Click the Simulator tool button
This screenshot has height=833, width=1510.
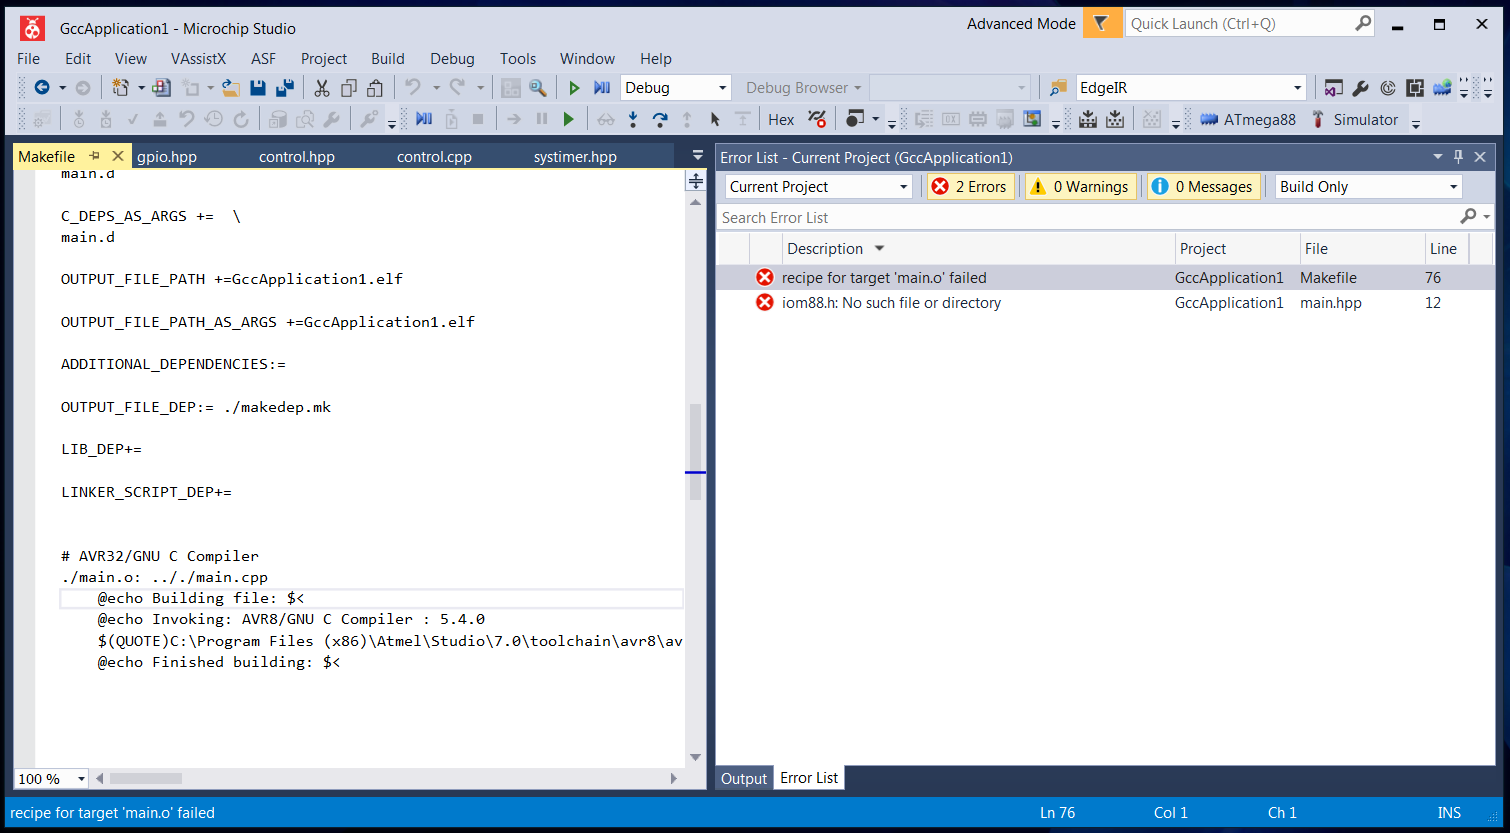click(1354, 120)
